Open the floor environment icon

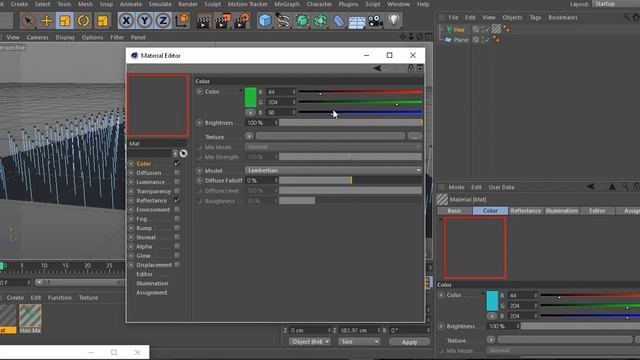click(357, 21)
